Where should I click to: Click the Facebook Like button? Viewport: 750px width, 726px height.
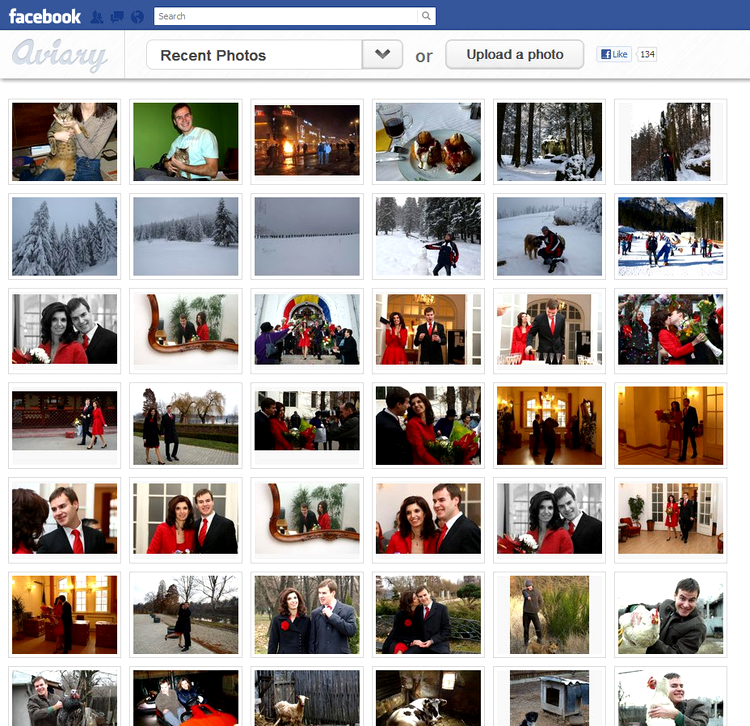pyautogui.click(x=614, y=54)
